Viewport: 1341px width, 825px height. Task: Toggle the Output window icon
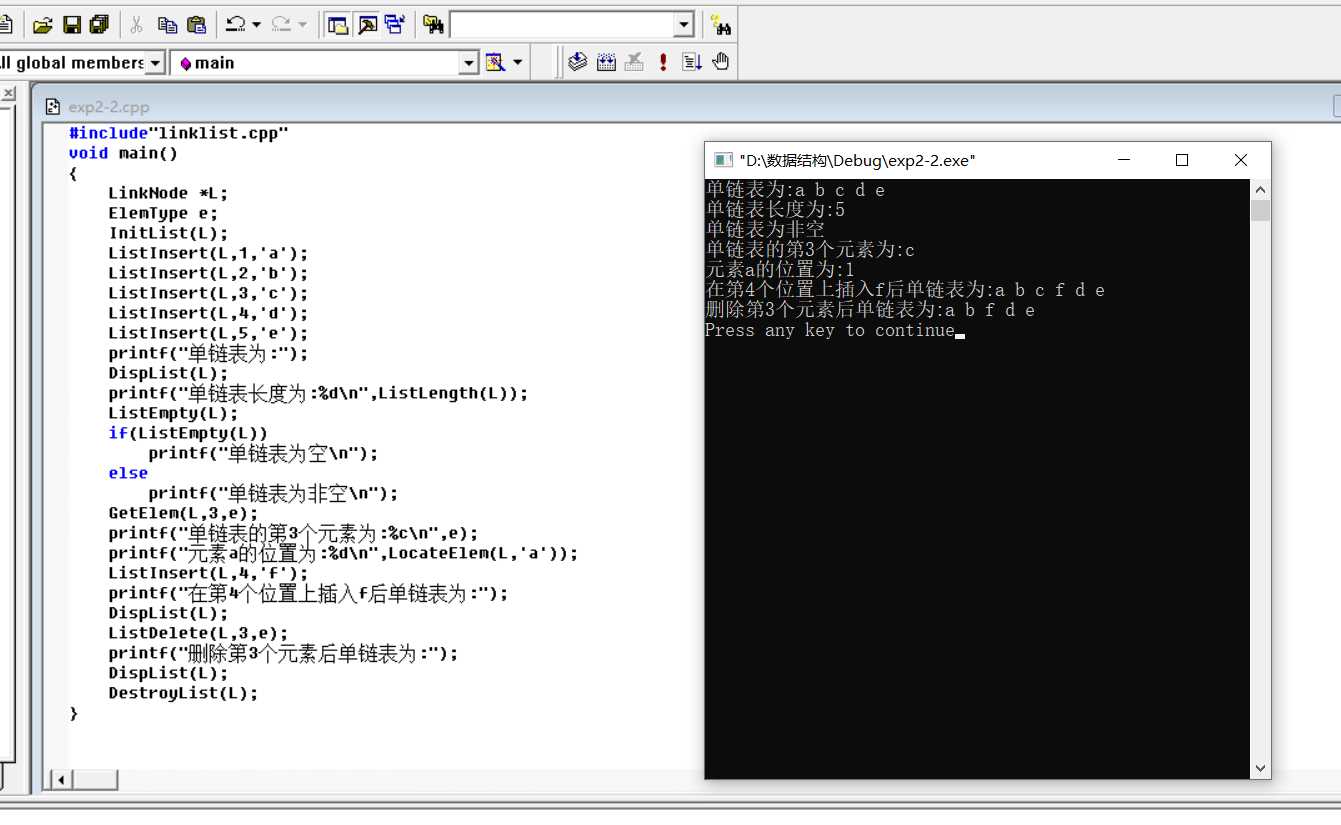[368, 25]
